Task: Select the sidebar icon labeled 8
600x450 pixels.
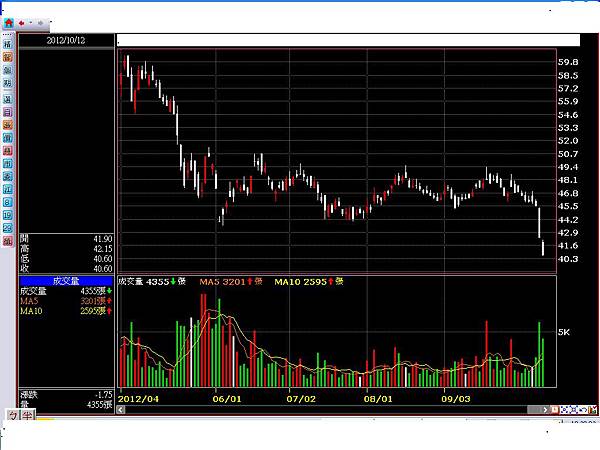Action: 8,202
